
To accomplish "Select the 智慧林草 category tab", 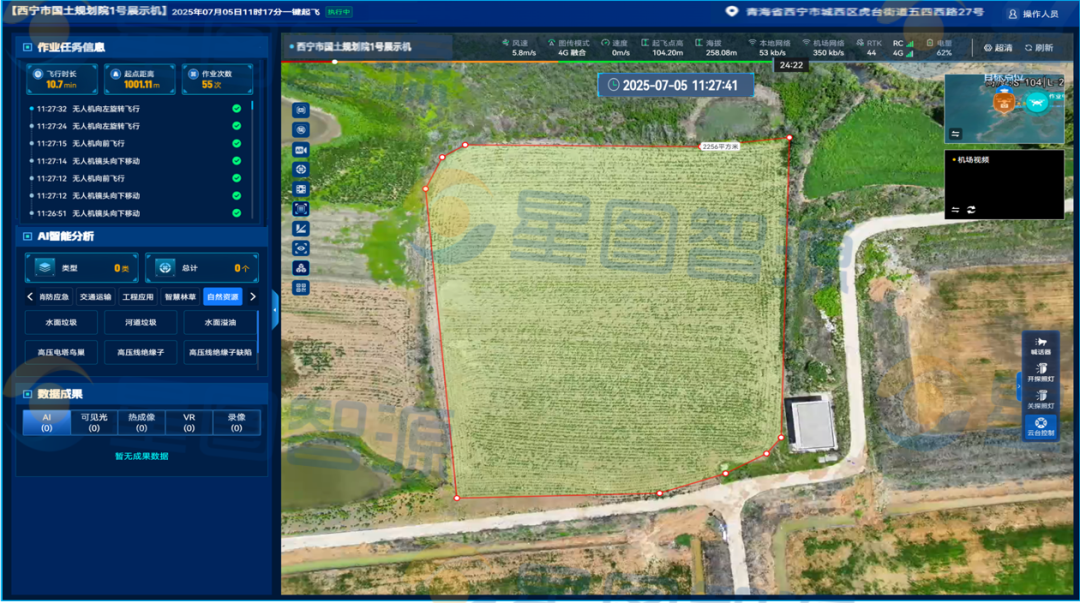I will [x=180, y=297].
